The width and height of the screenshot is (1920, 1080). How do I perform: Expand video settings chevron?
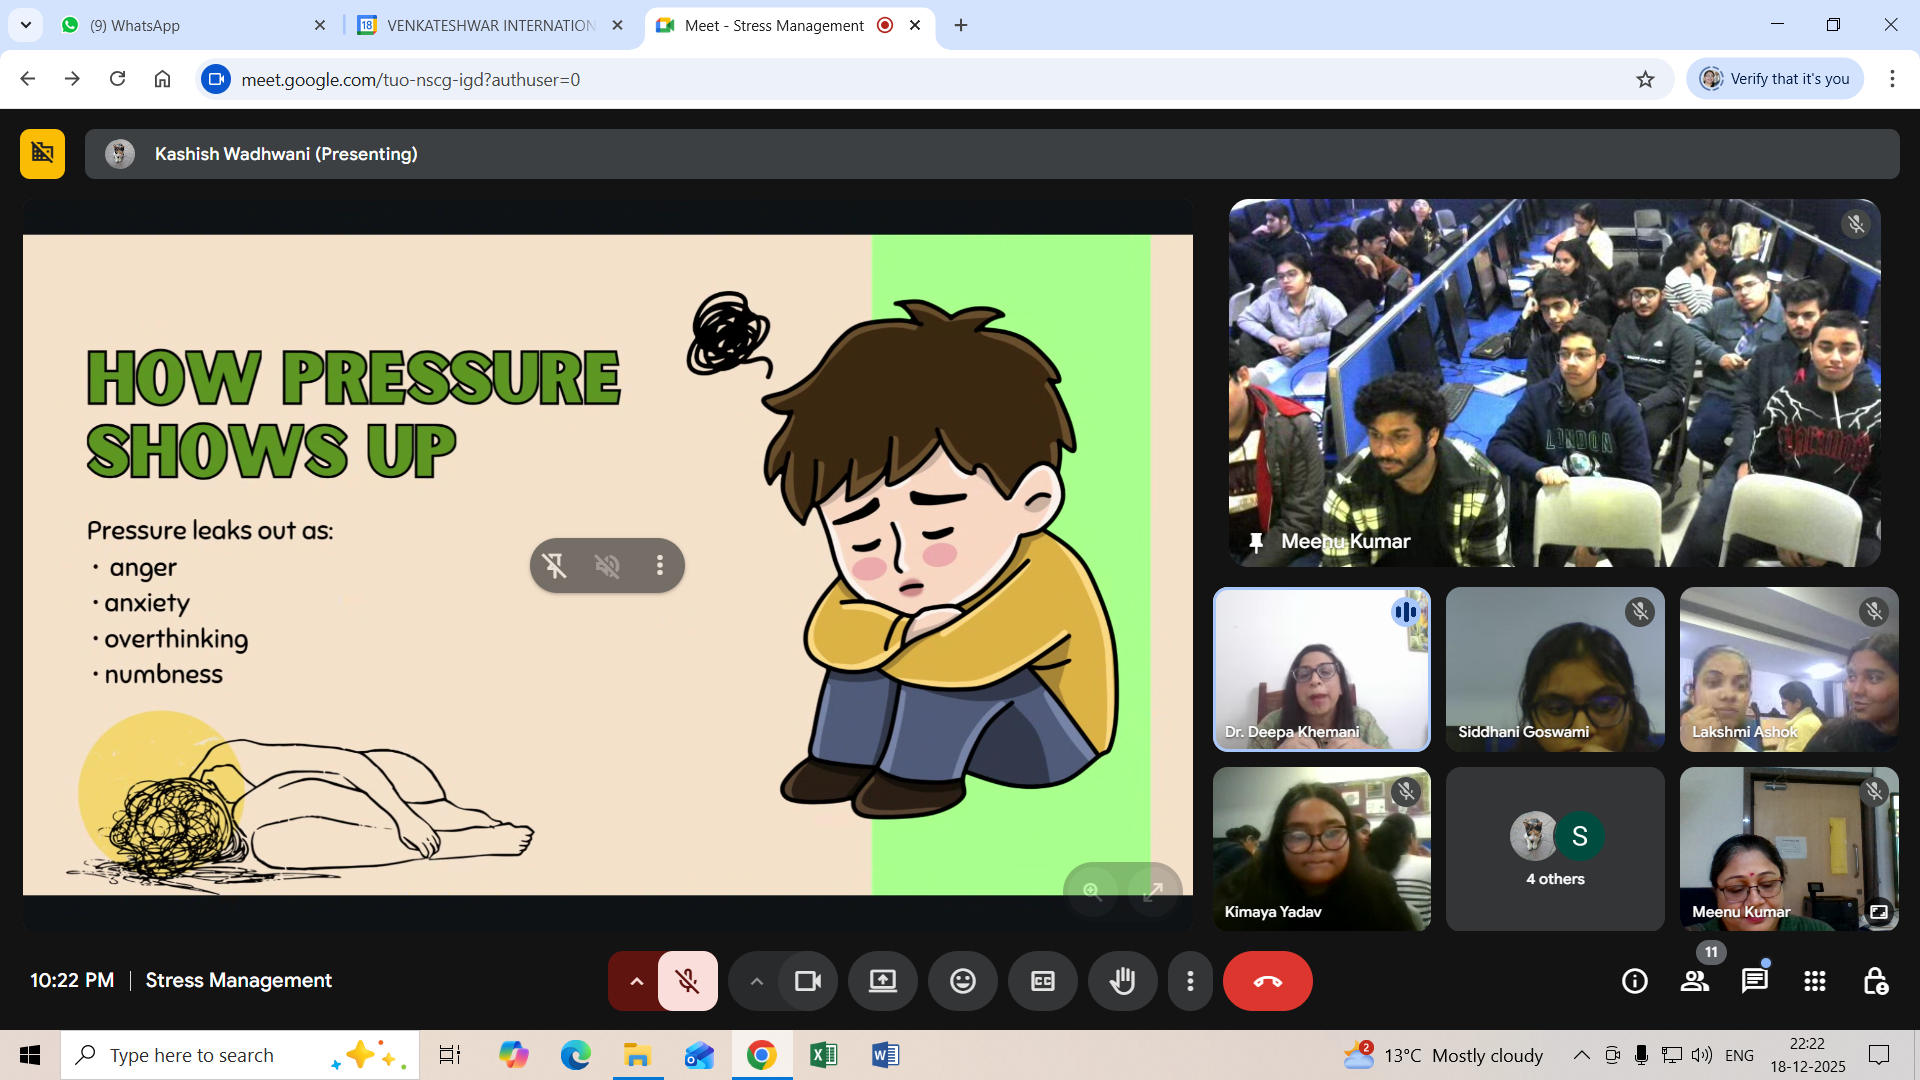[756, 981]
